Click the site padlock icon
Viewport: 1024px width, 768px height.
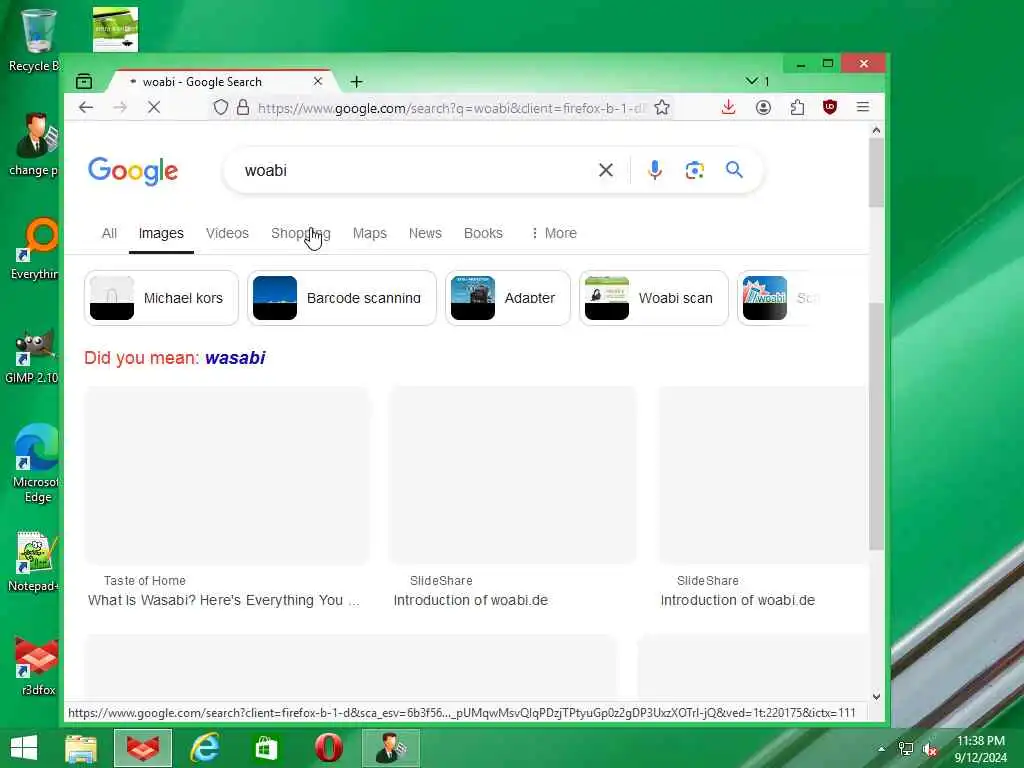(243, 107)
